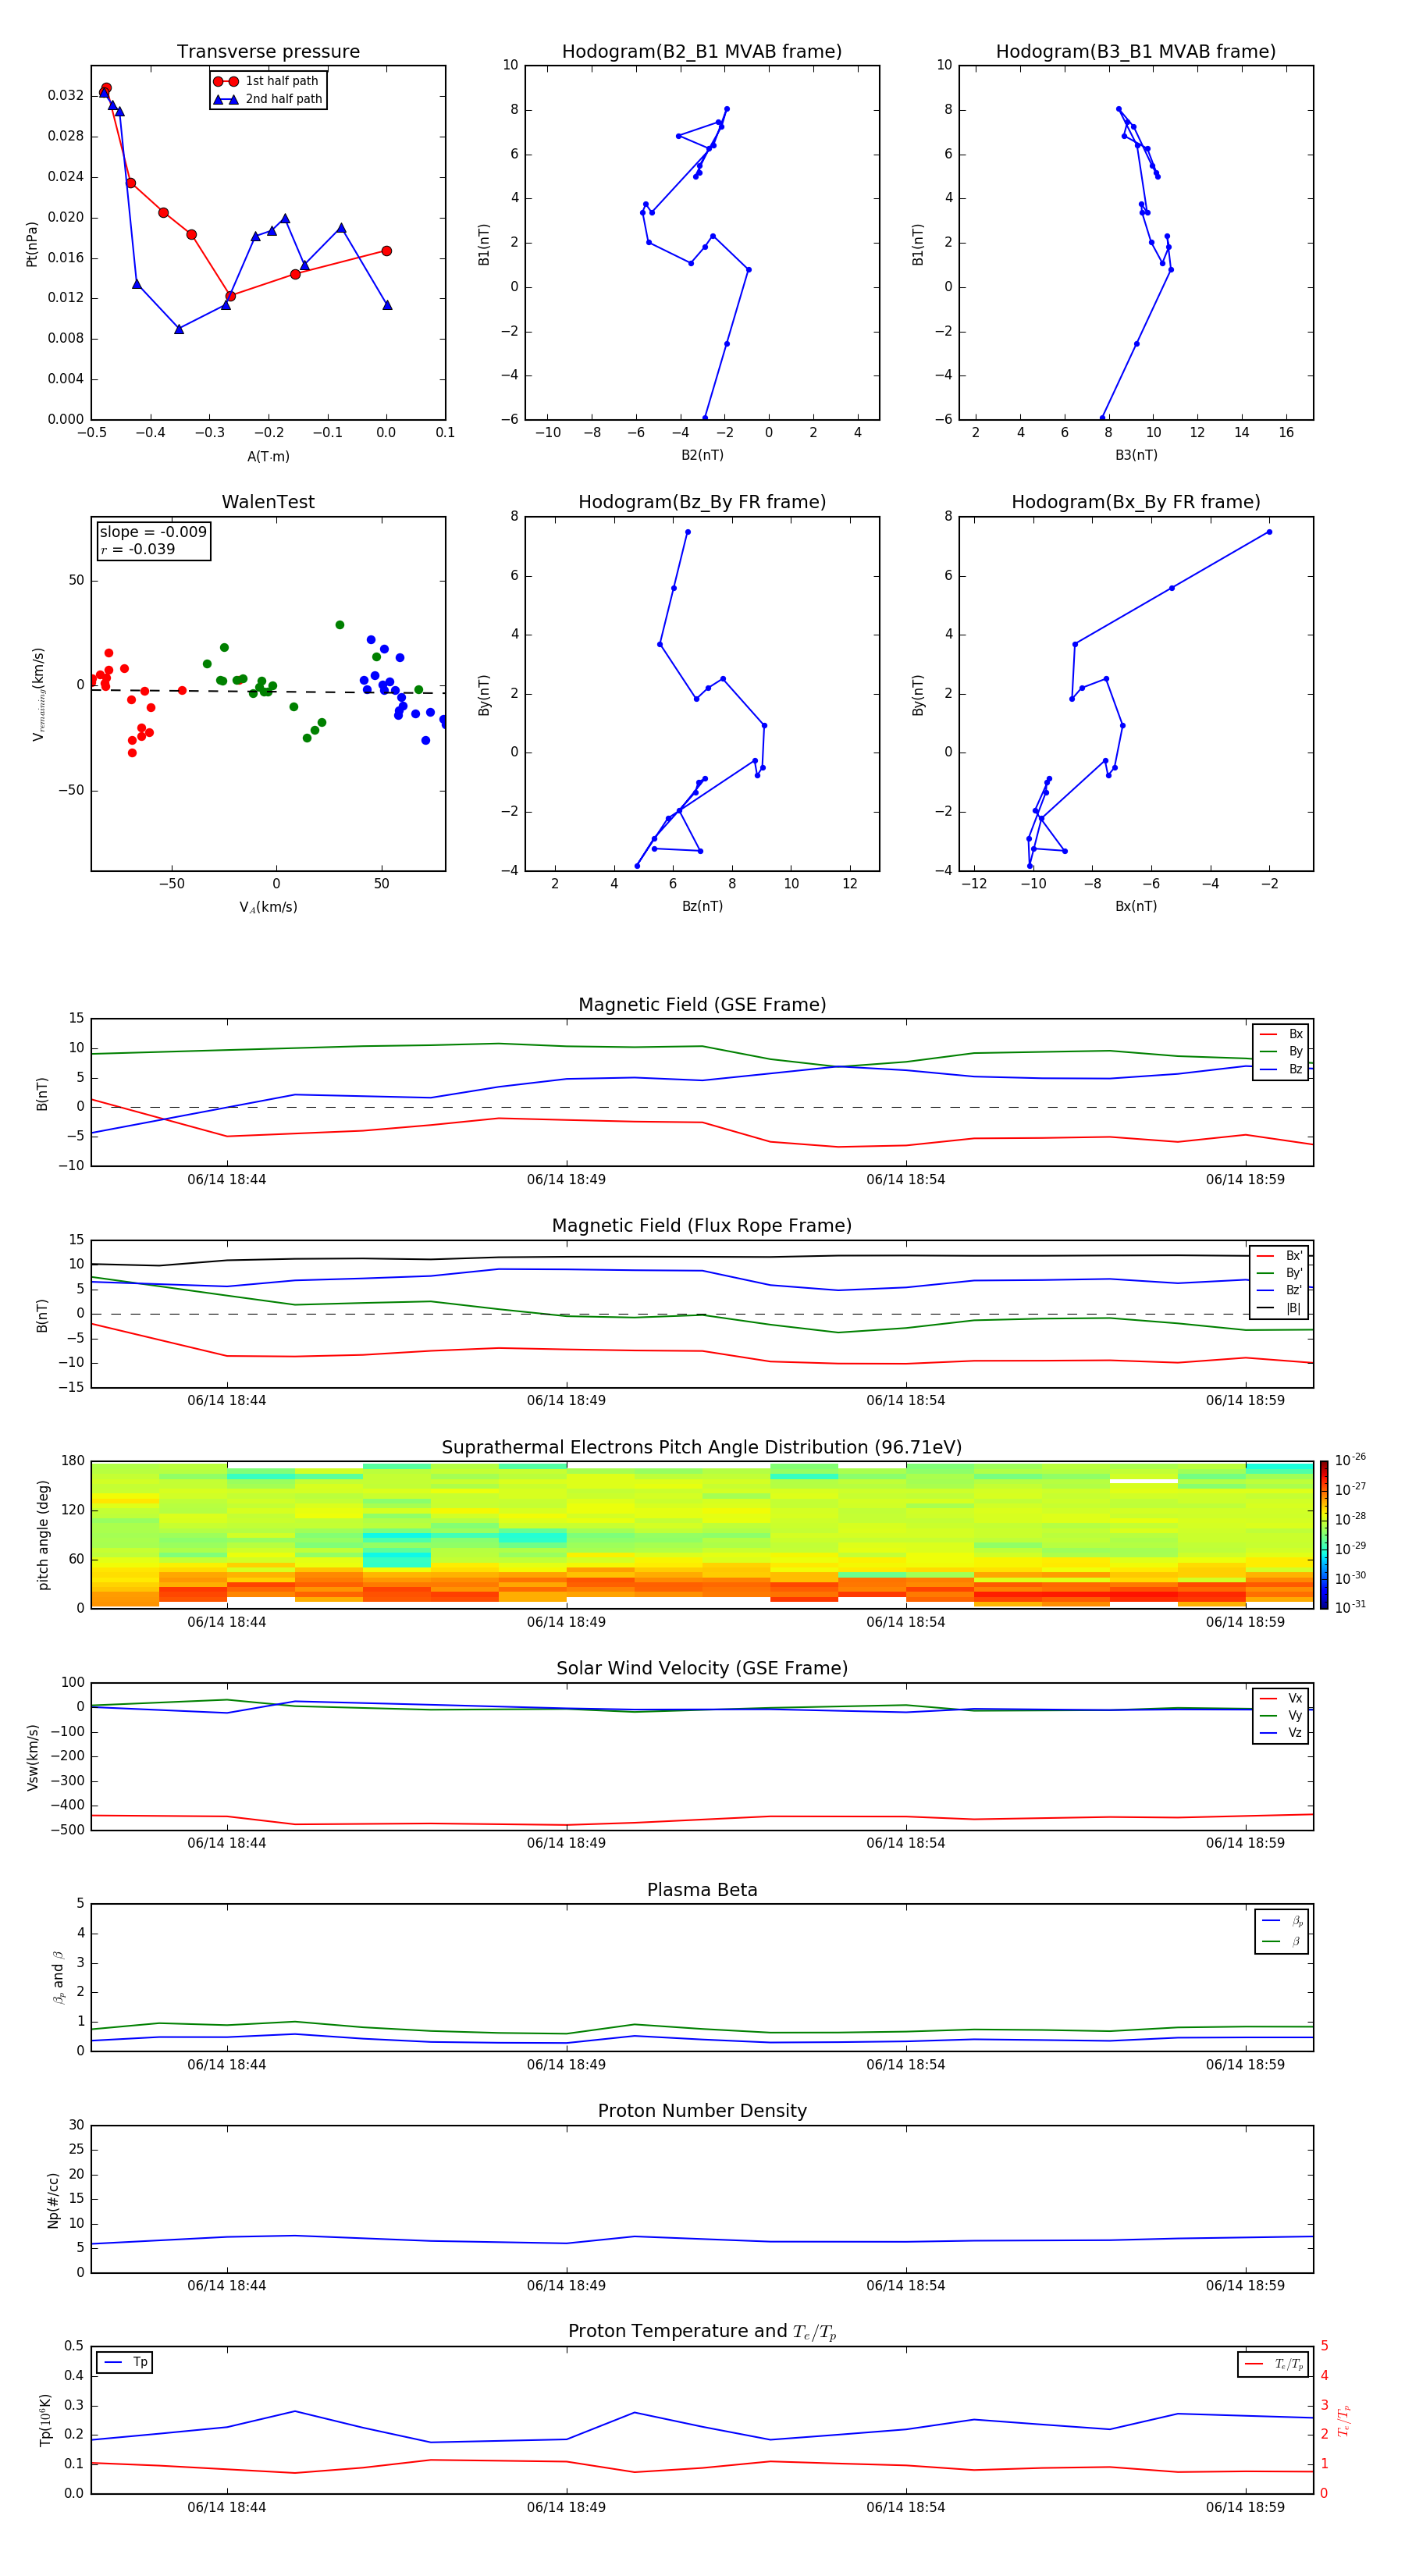
Task: Click the 'B3(nT)' x-axis label
Action: pyautogui.click(x=1136, y=455)
